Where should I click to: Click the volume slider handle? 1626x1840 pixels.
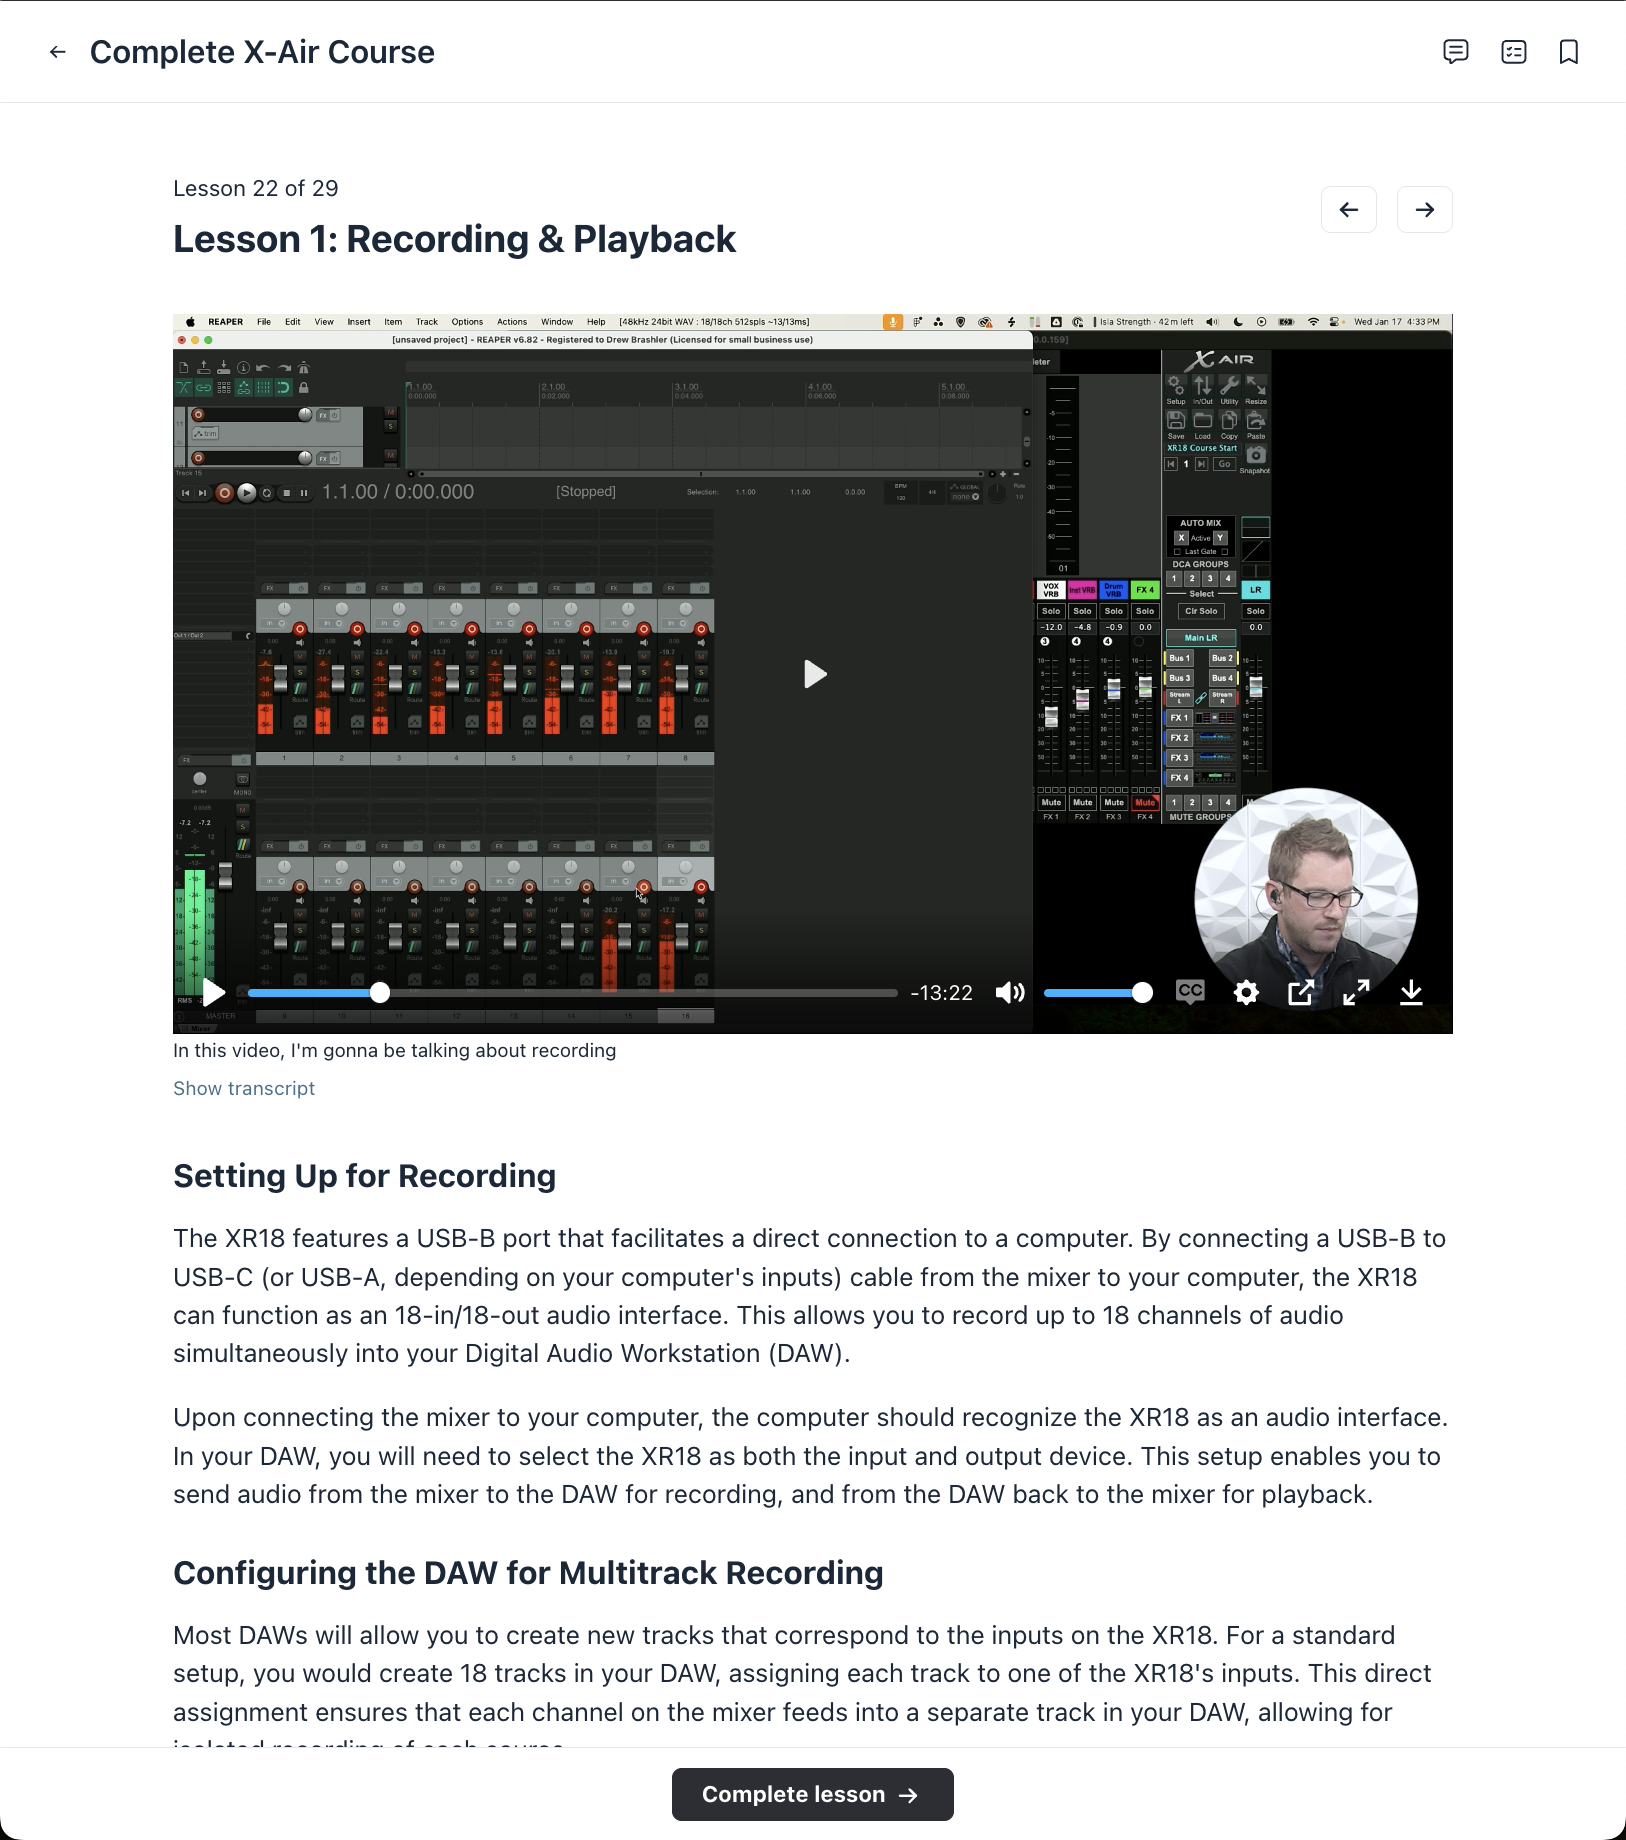click(1142, 993)
